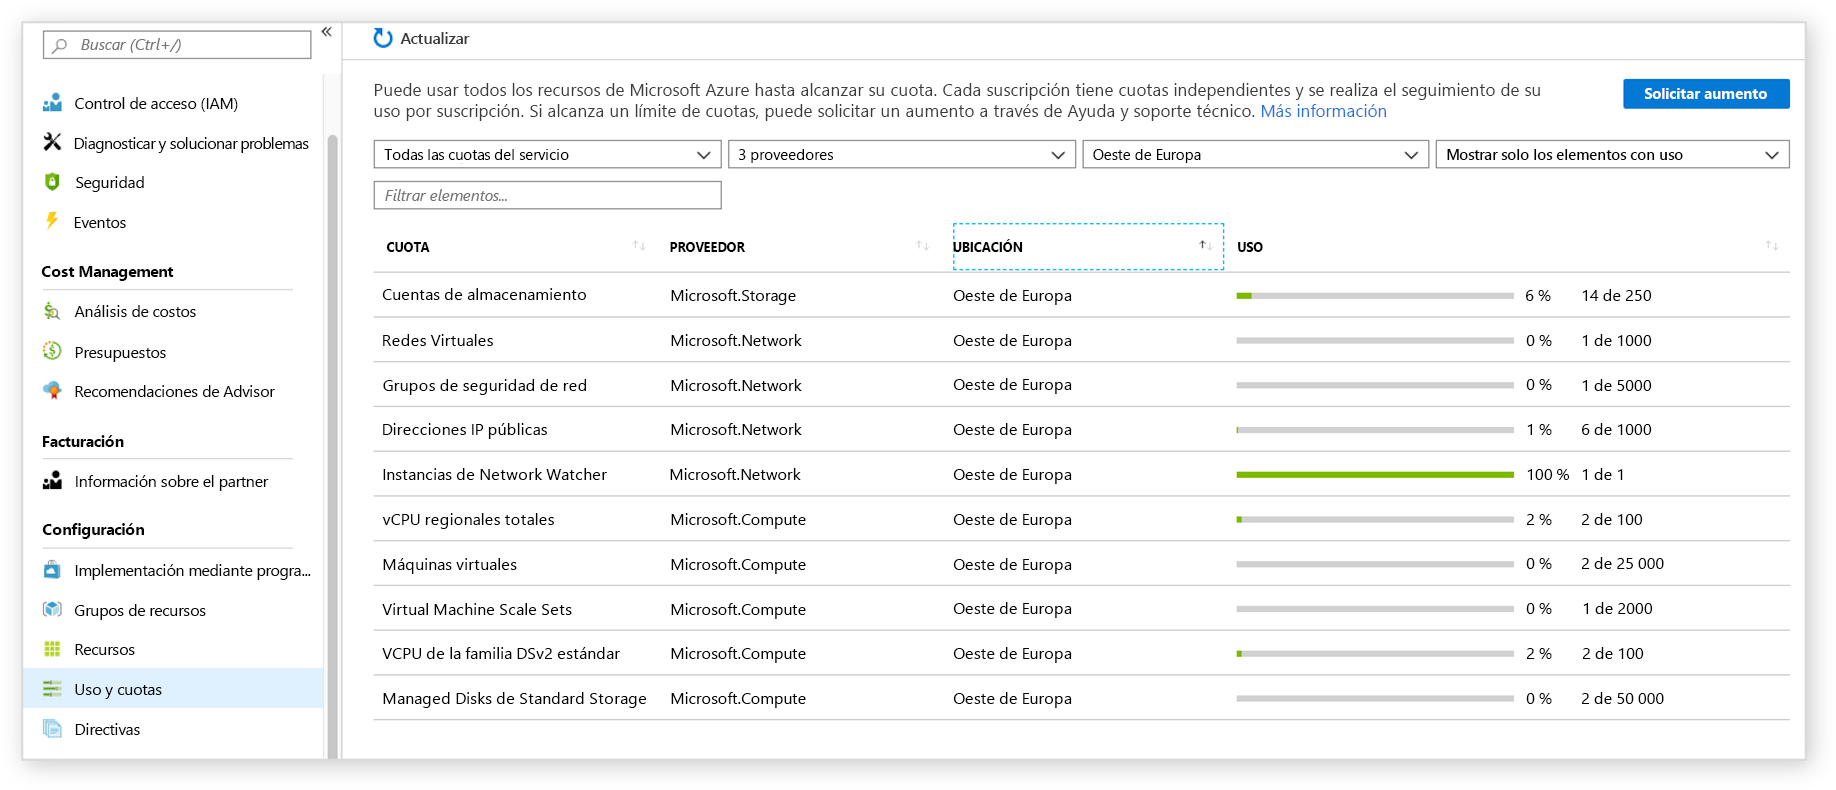1836x790 pixels.
Task: Click the Actualizar refresh icon
Action: pos(383,38)
